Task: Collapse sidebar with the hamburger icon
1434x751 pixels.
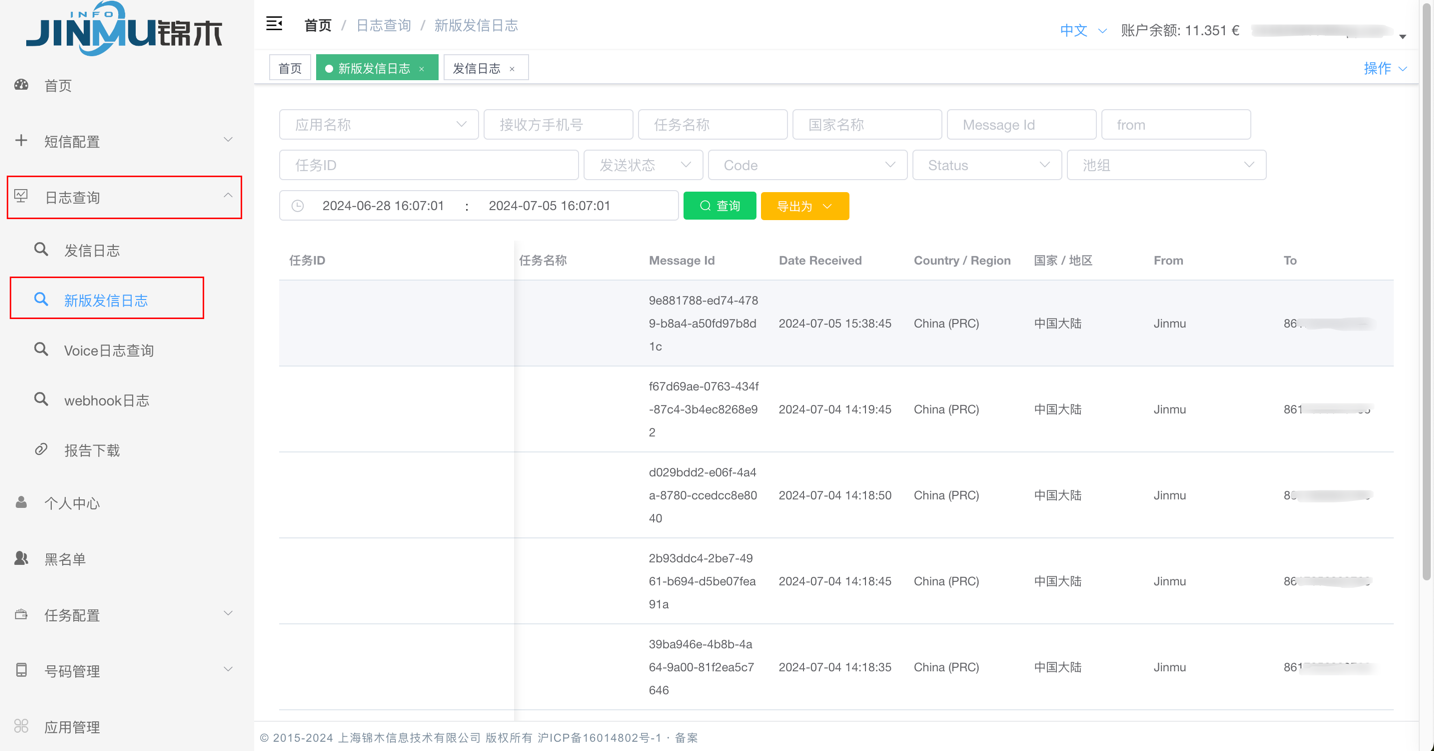Action: tap(274, 24)
